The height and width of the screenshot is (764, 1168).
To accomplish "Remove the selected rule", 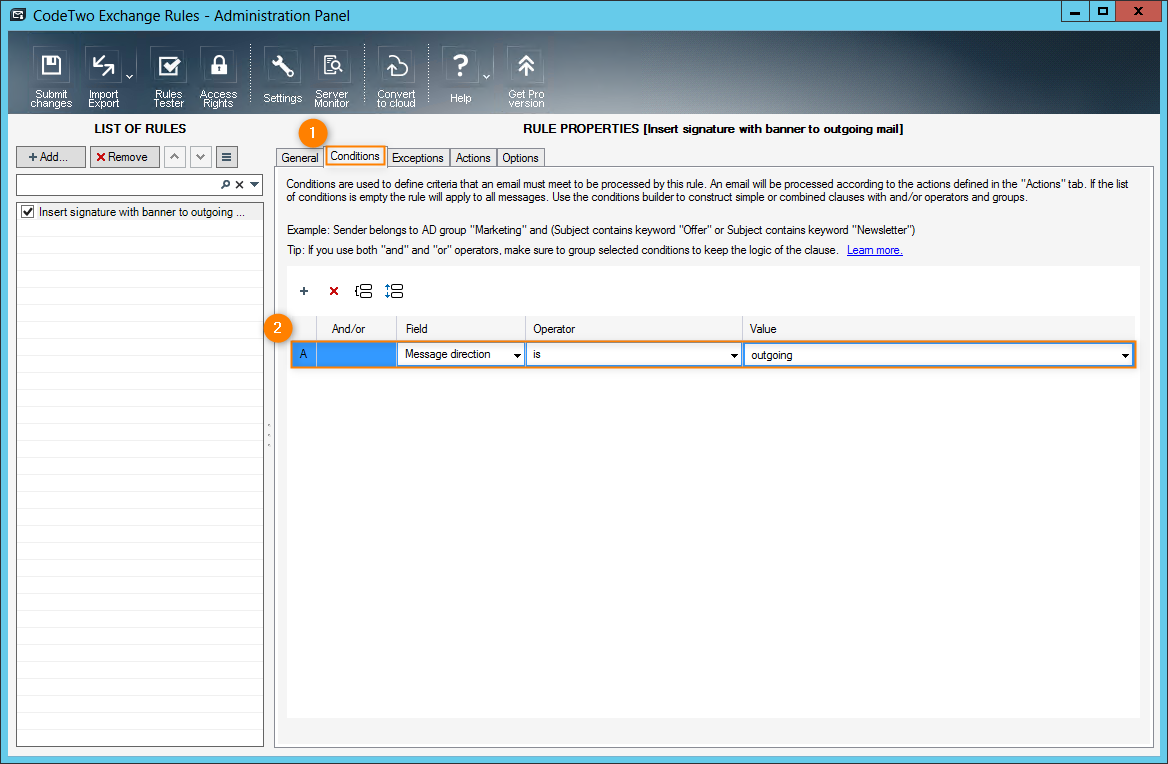I will pos(124,157).
